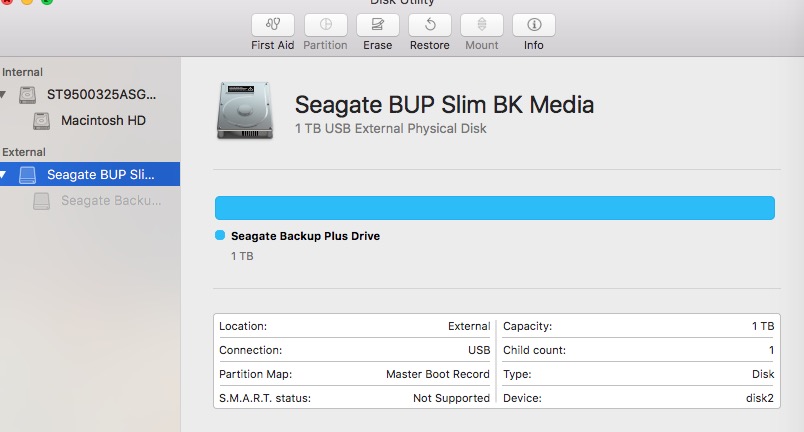Click the S.M.A.R.T. status row

point(354,398)
